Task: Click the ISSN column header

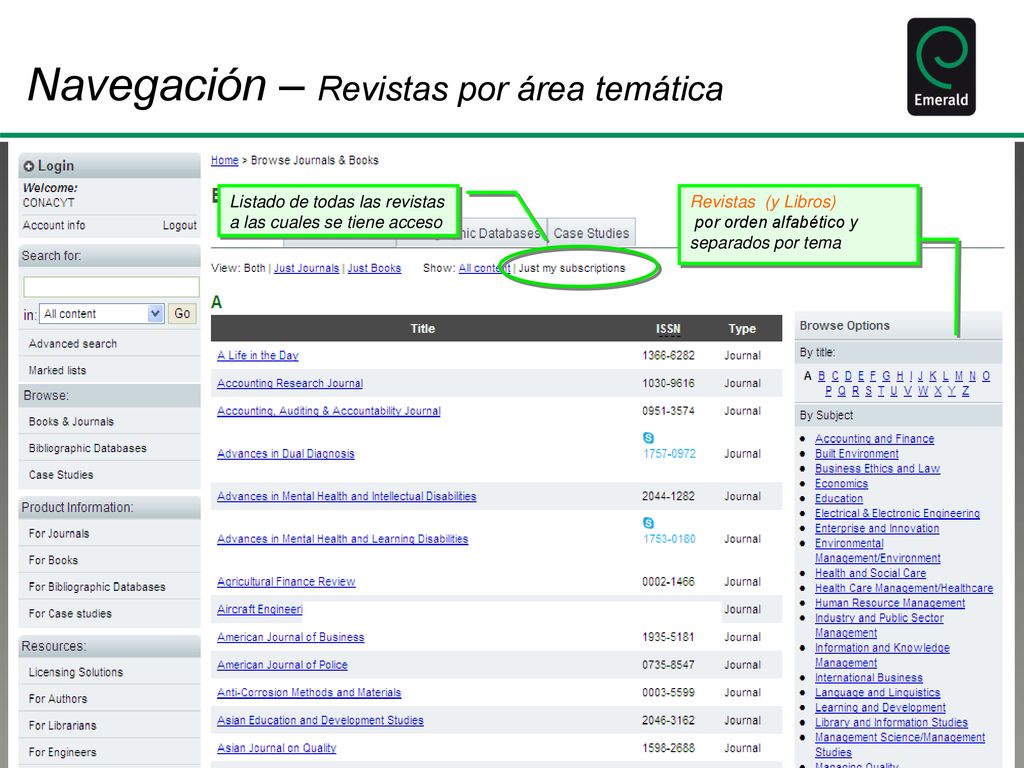Action: click(668, 329)
